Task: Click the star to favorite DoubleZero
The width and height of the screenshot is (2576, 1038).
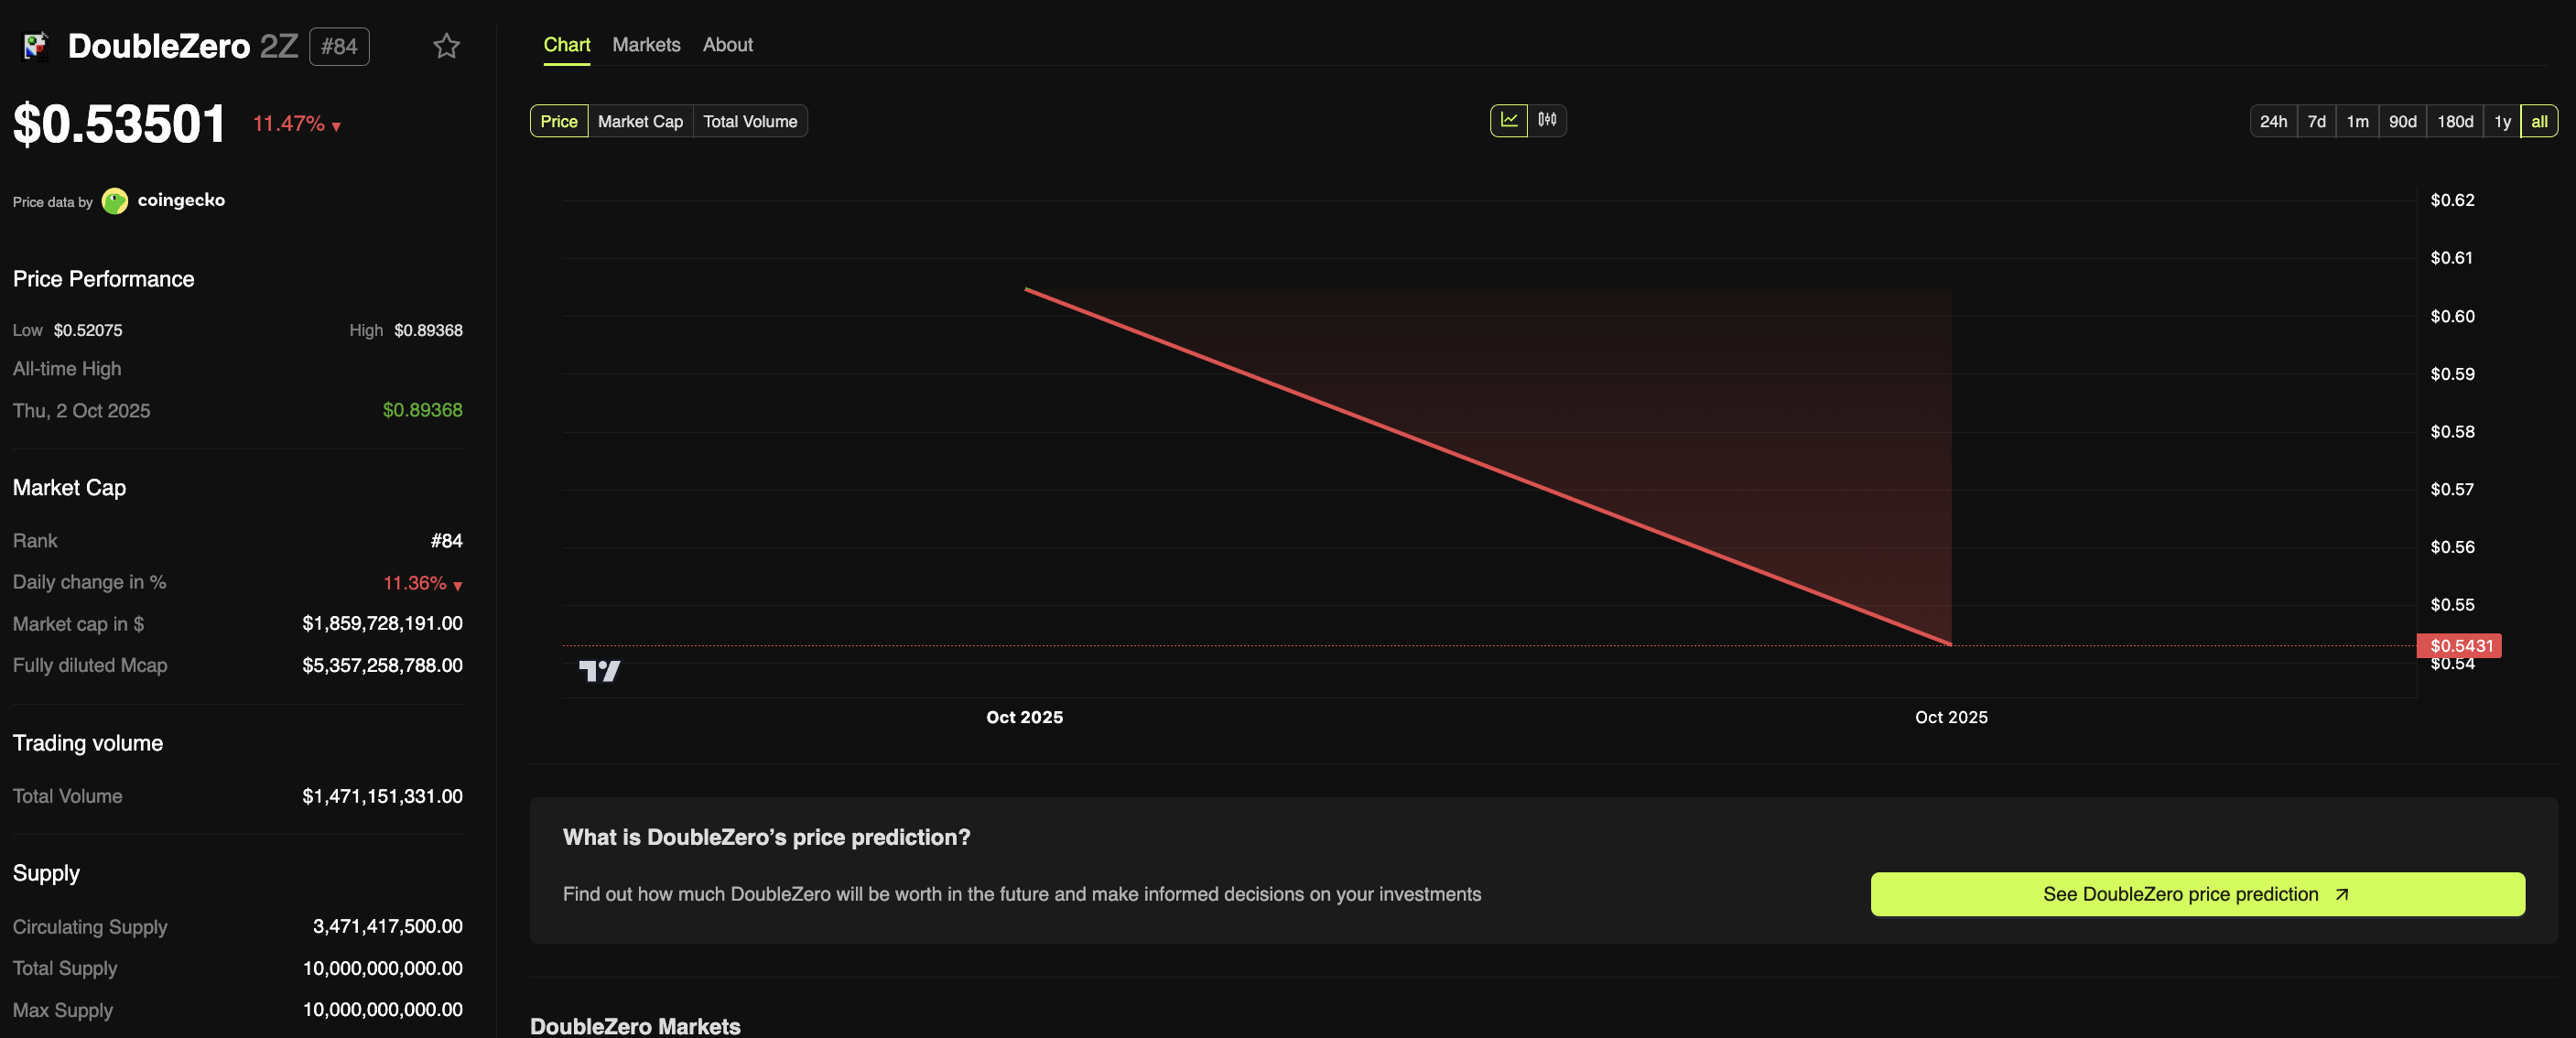Action: click(446, 46)
